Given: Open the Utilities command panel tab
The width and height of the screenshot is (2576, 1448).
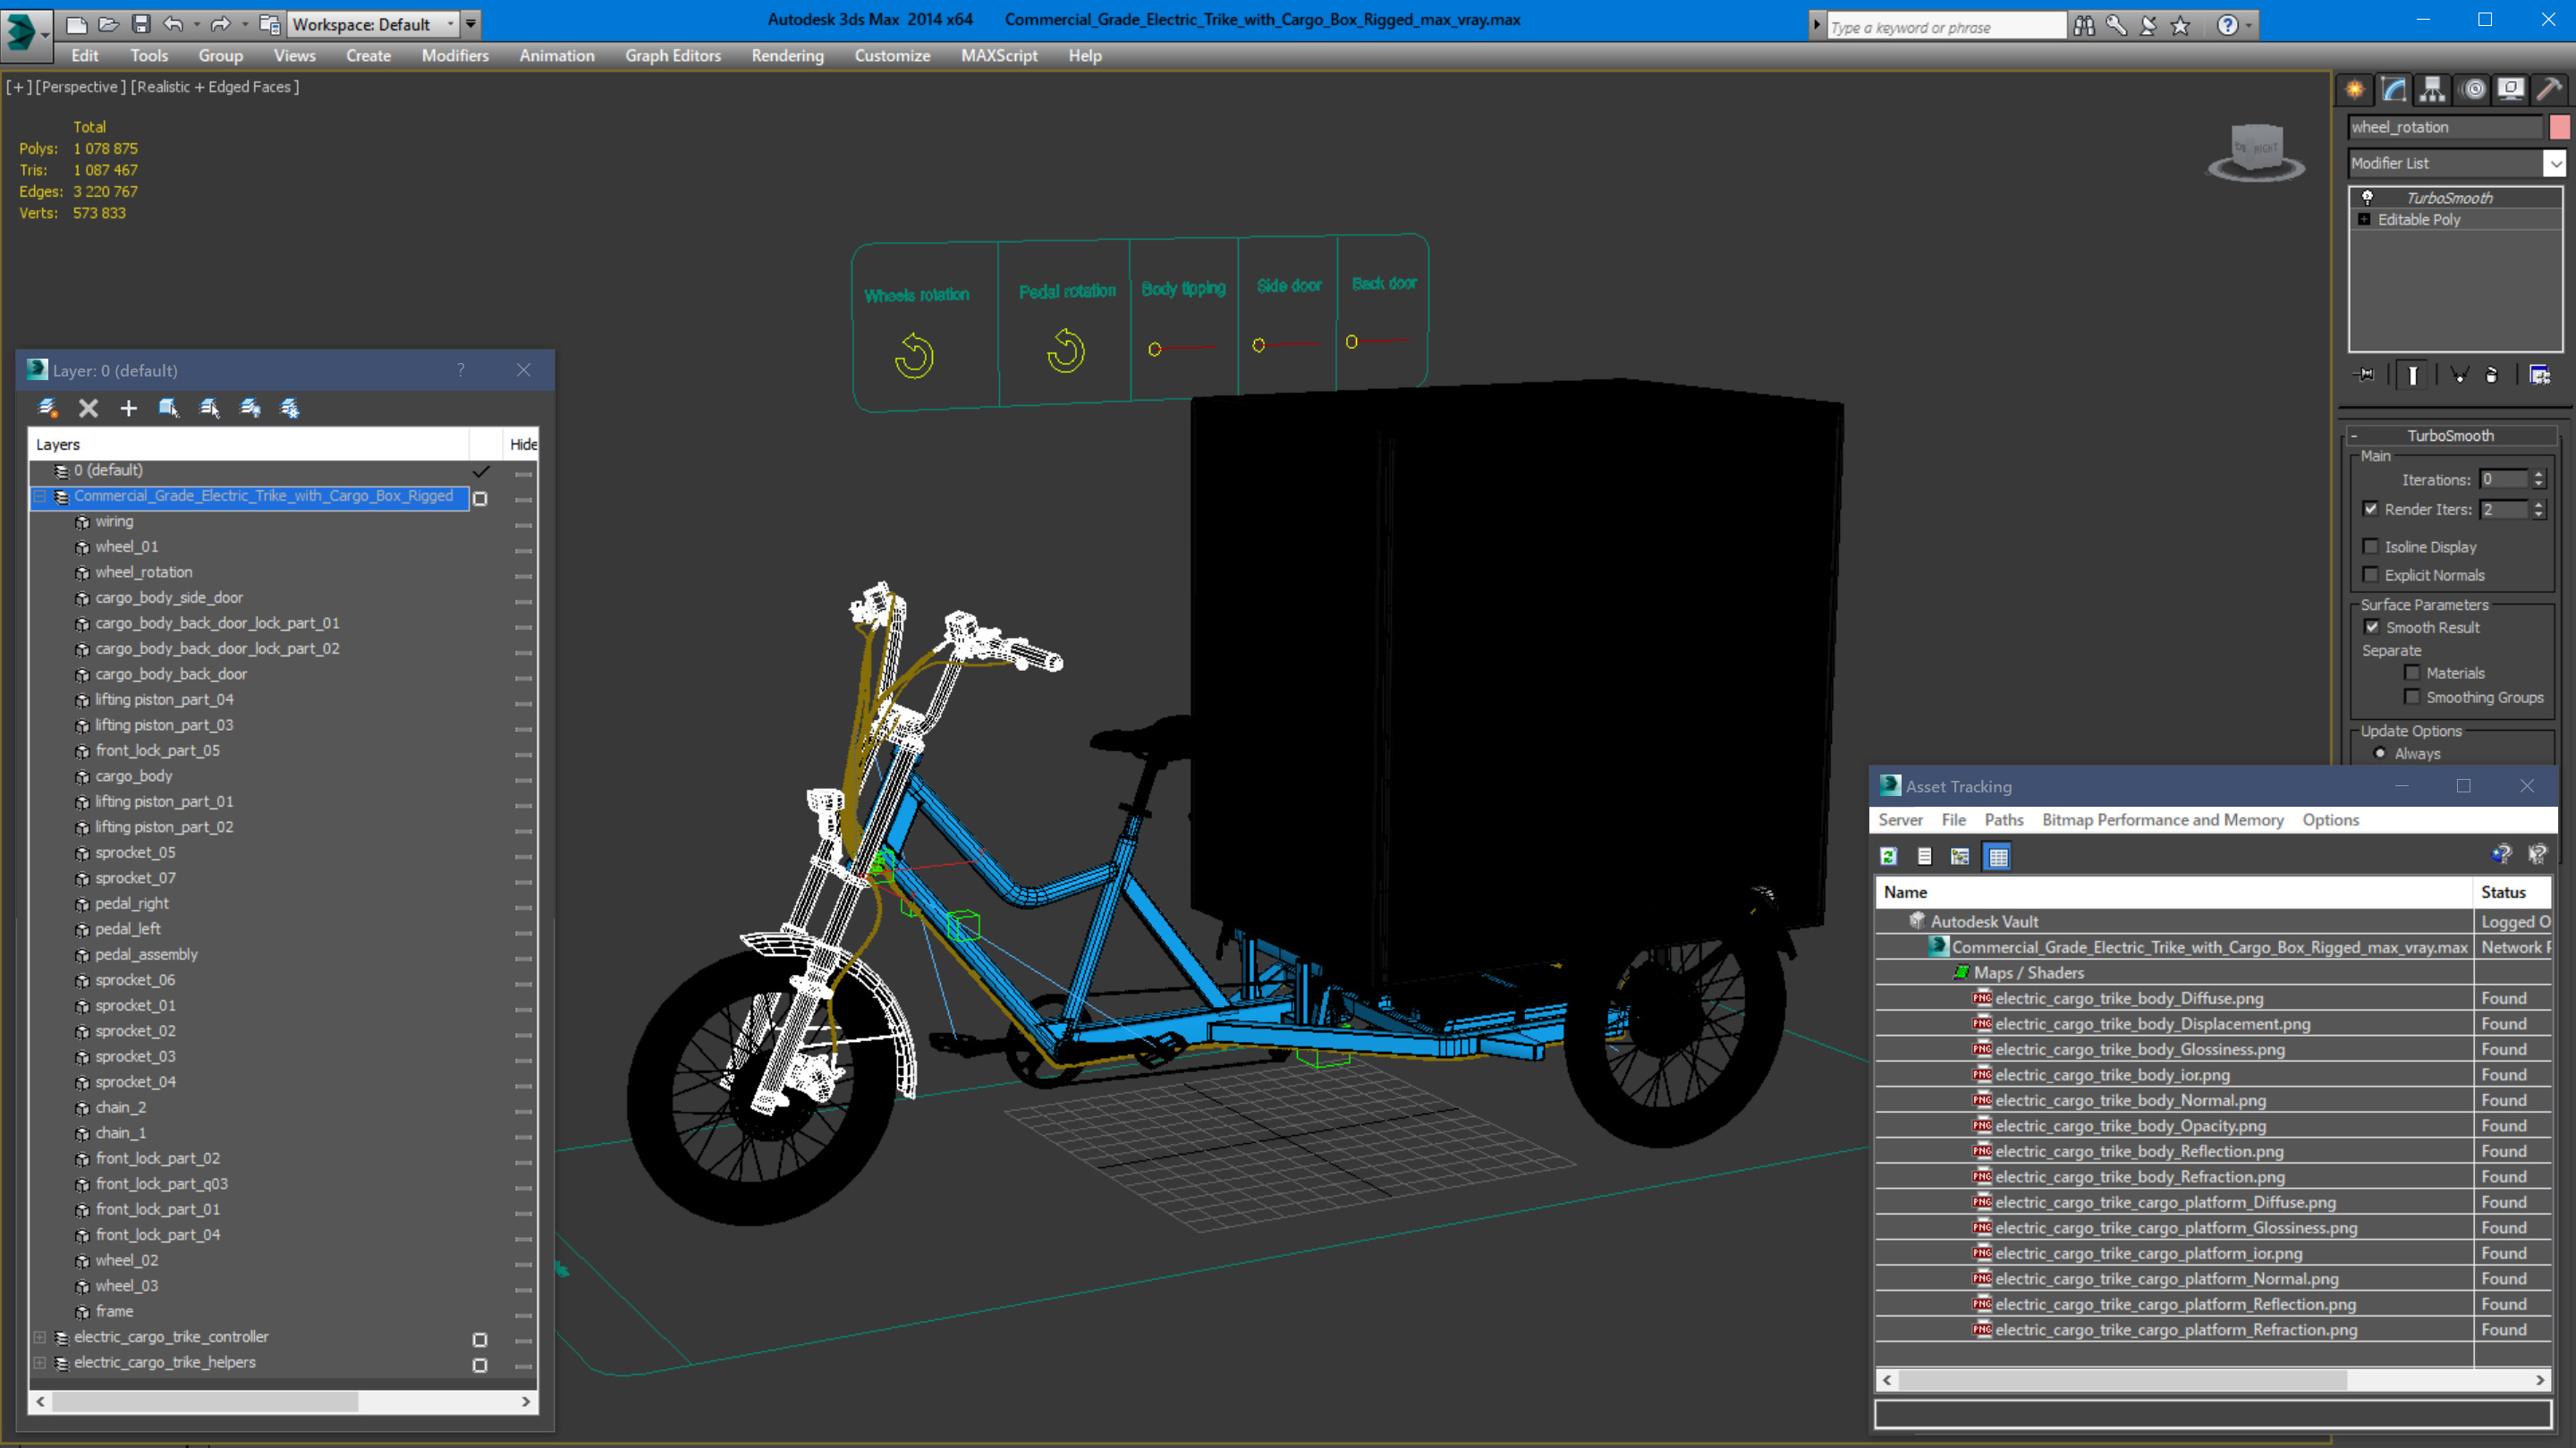Looking at the screenshot, I should [x=2550, y=90].
